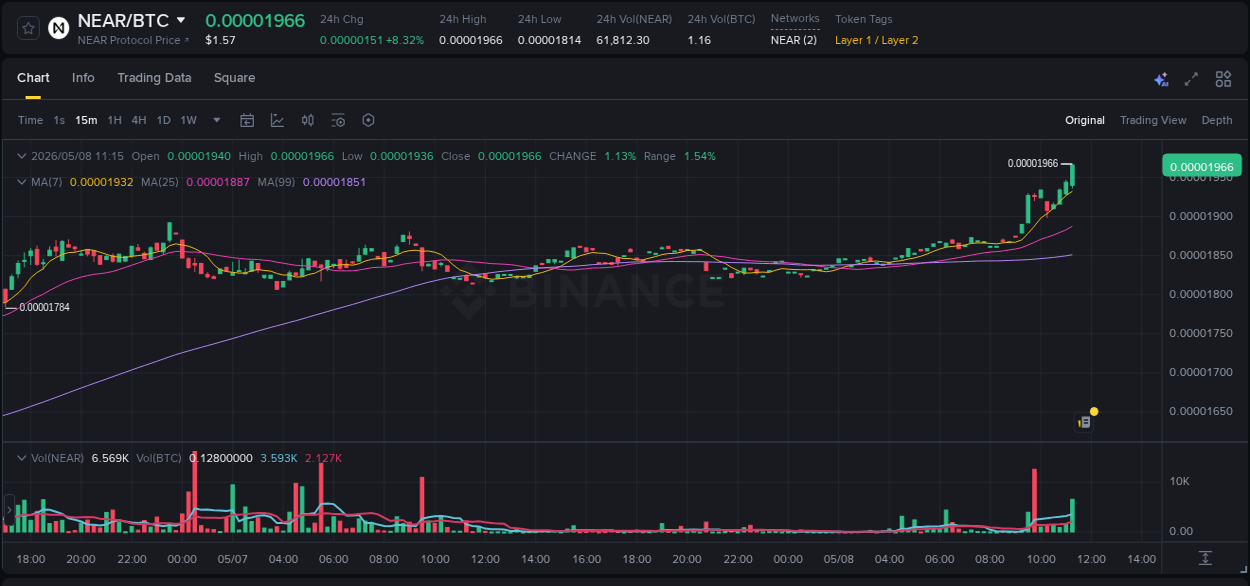Switch to the Info tab

83,78
